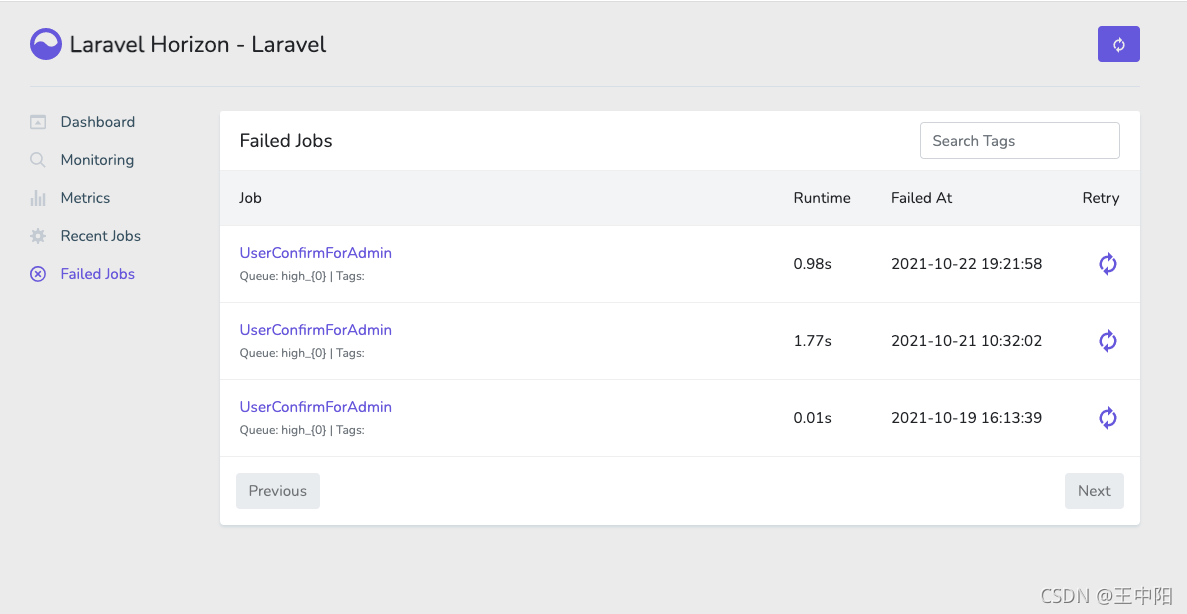The width and height of the screenshot is (1187, 614).
Task: Focus the Search Tags input field
Action: 1019,141
